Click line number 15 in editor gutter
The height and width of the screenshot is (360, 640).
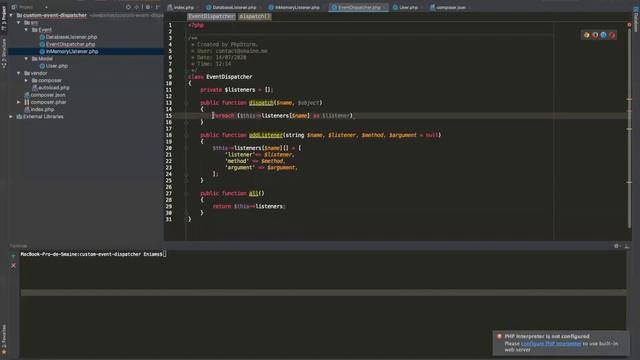tap(169, 116)
